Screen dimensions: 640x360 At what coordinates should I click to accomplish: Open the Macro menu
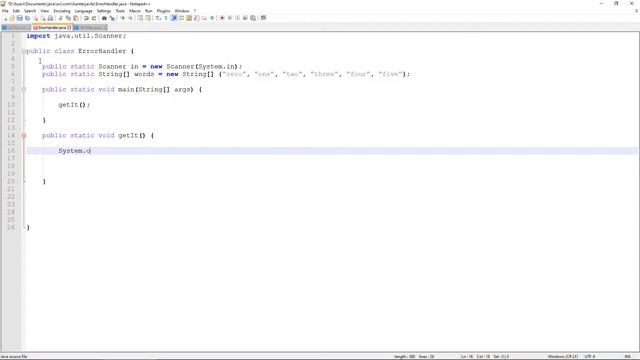pyautogui.click(x=135, y=11)
